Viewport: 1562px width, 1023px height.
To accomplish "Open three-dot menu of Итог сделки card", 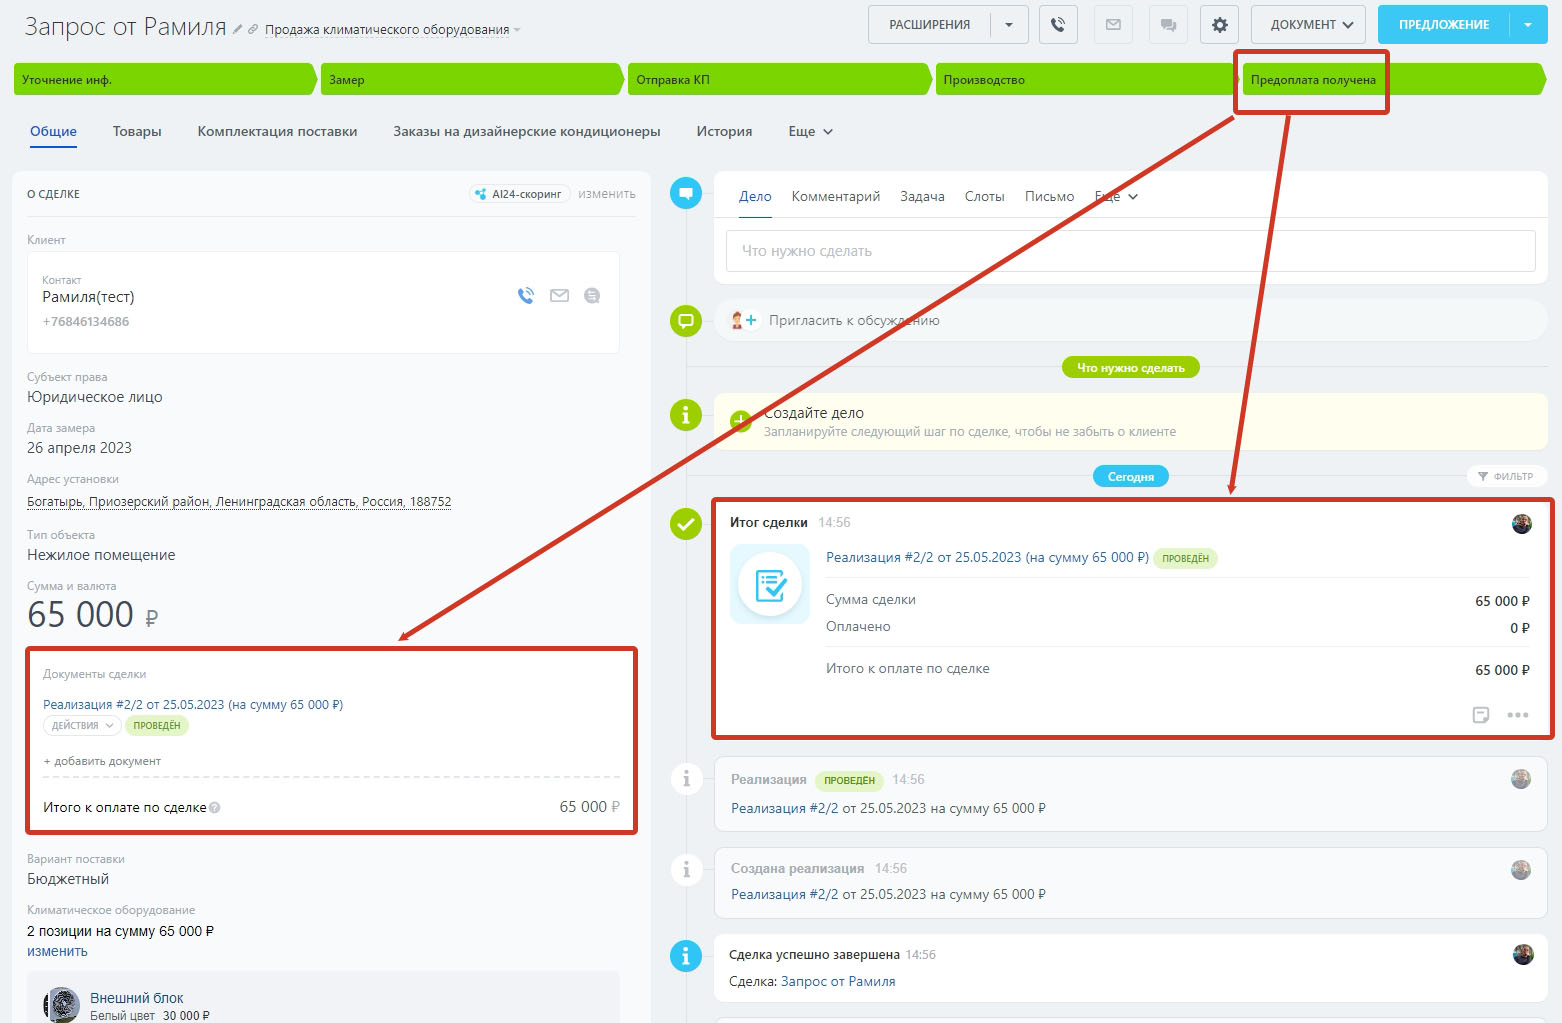I will tap(1518, 715).
